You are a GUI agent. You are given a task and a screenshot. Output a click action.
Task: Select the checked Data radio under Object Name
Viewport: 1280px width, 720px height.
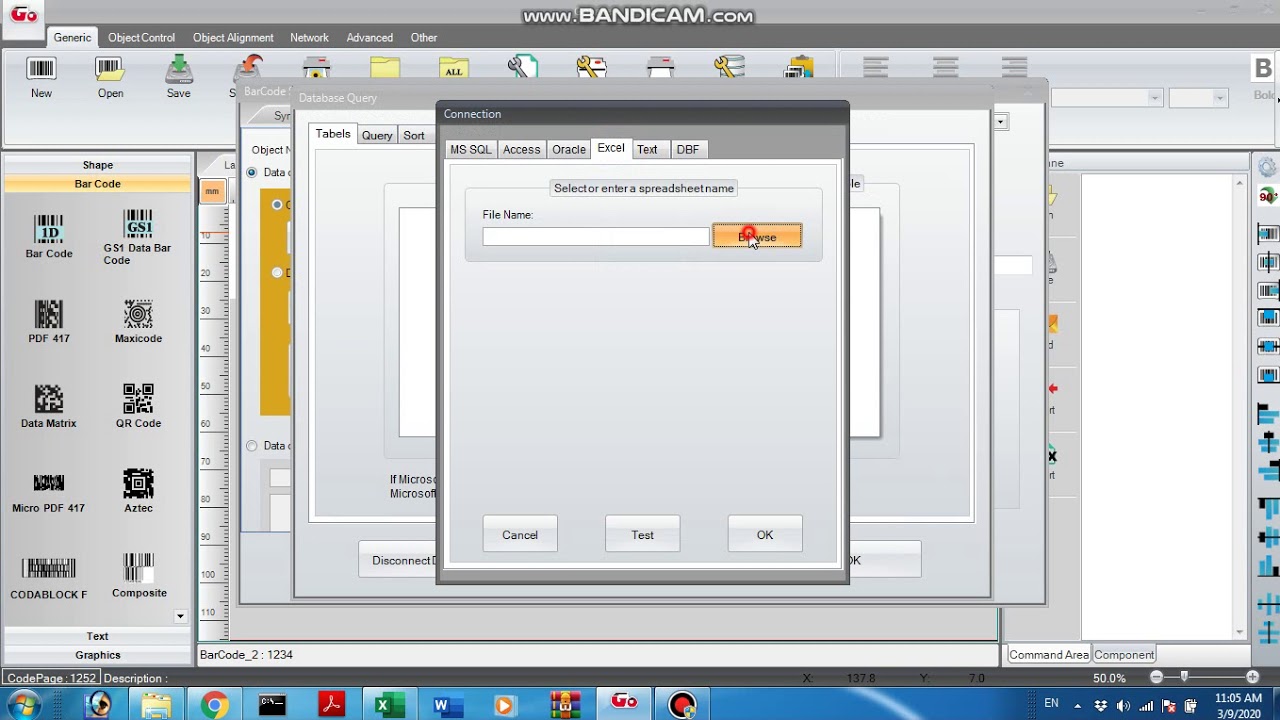tap(252, 172)
